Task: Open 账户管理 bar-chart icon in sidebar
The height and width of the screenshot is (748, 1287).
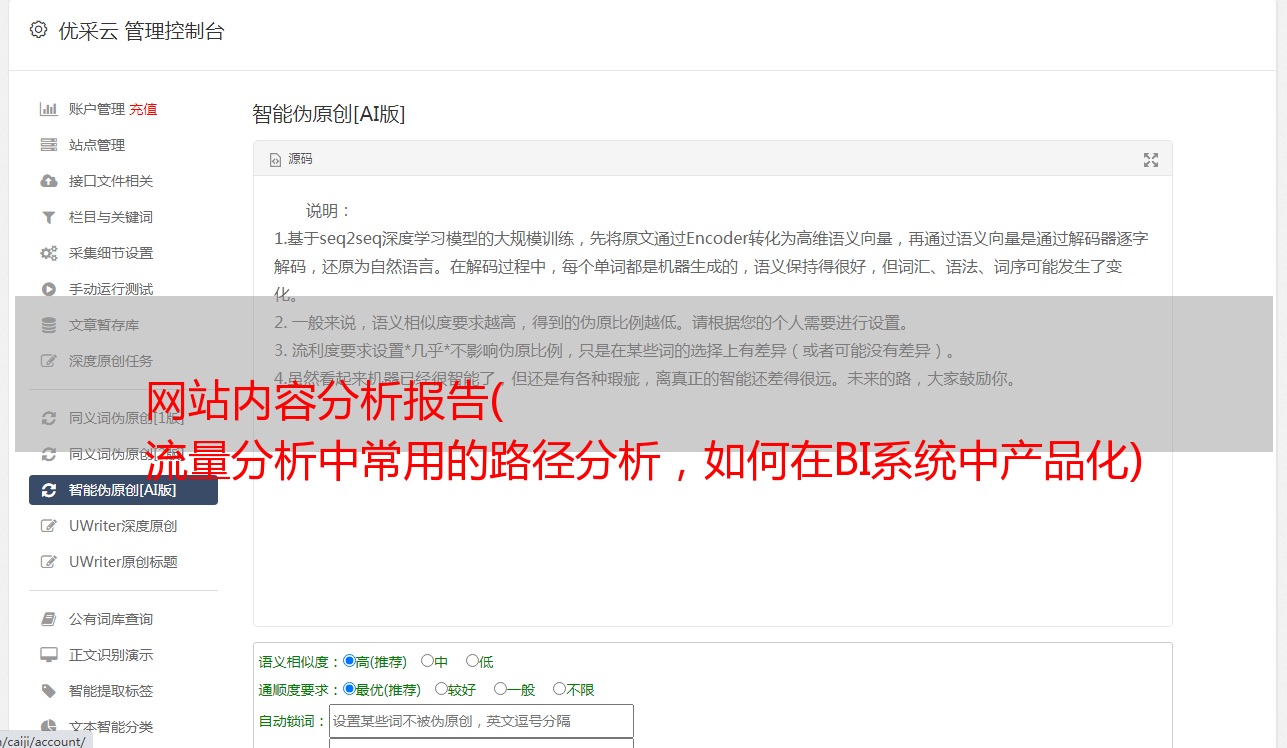Action: (x=48, y=109)
